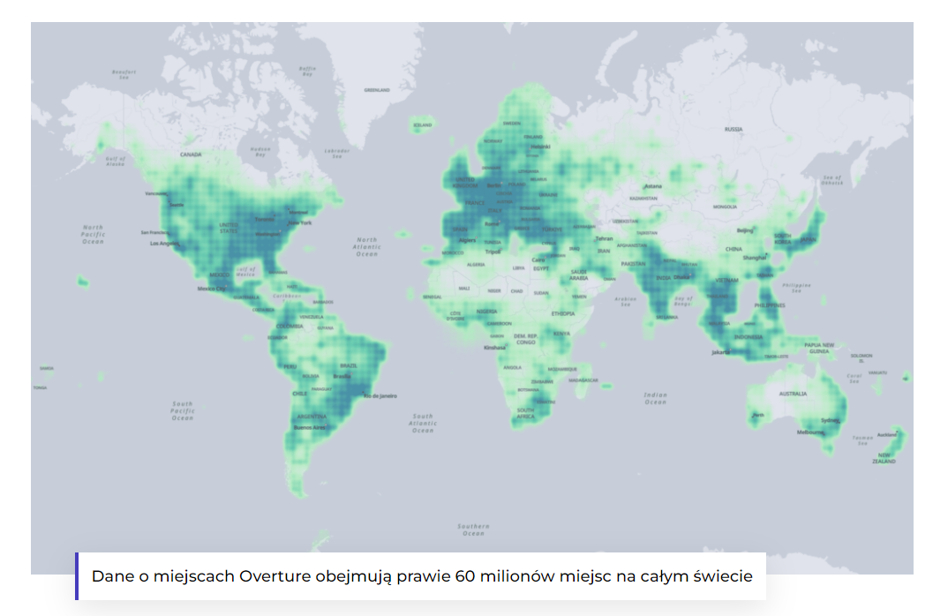Select the Sydney city label
The image size is (948, 616).
[x=829, y=420]
